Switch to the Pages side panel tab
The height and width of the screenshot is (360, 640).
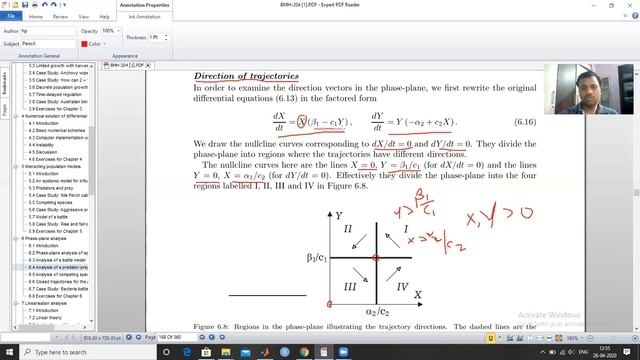[x=4, y=110]
